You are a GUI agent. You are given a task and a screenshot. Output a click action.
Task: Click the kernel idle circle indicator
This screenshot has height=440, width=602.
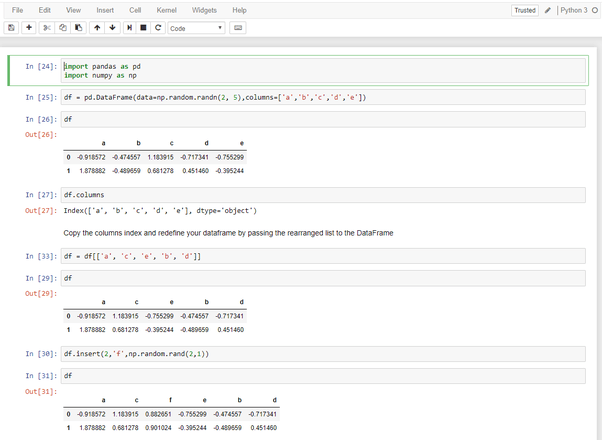coord(595,10)
